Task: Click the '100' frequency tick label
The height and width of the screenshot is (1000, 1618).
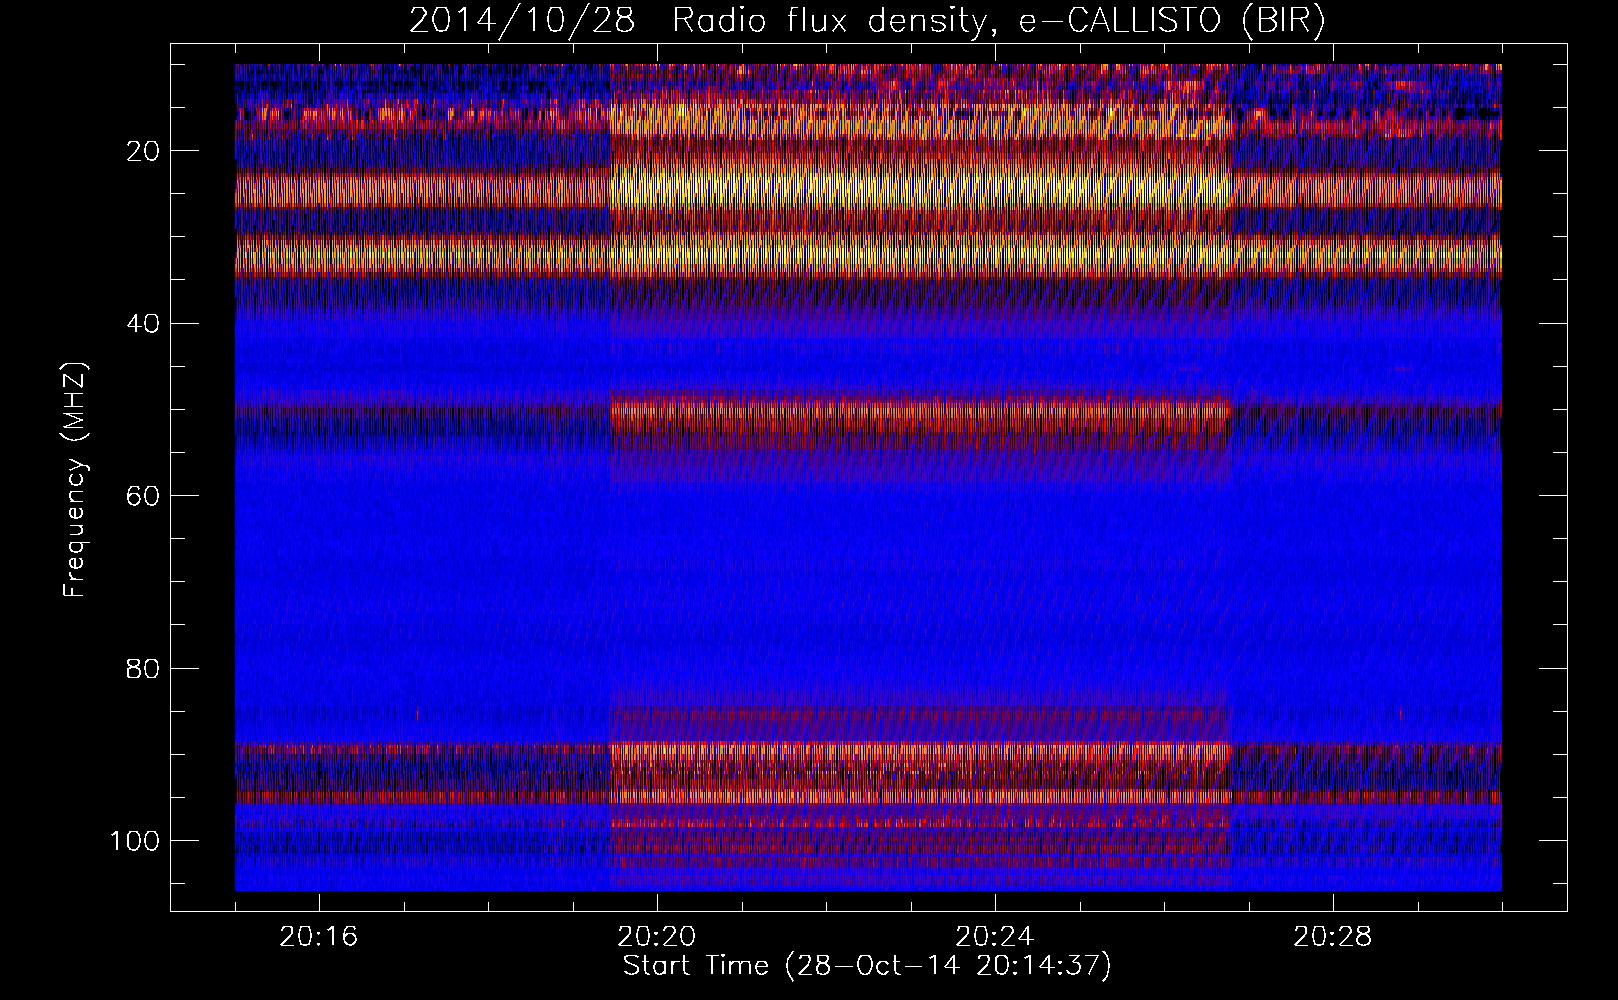Action: point(135,840)
